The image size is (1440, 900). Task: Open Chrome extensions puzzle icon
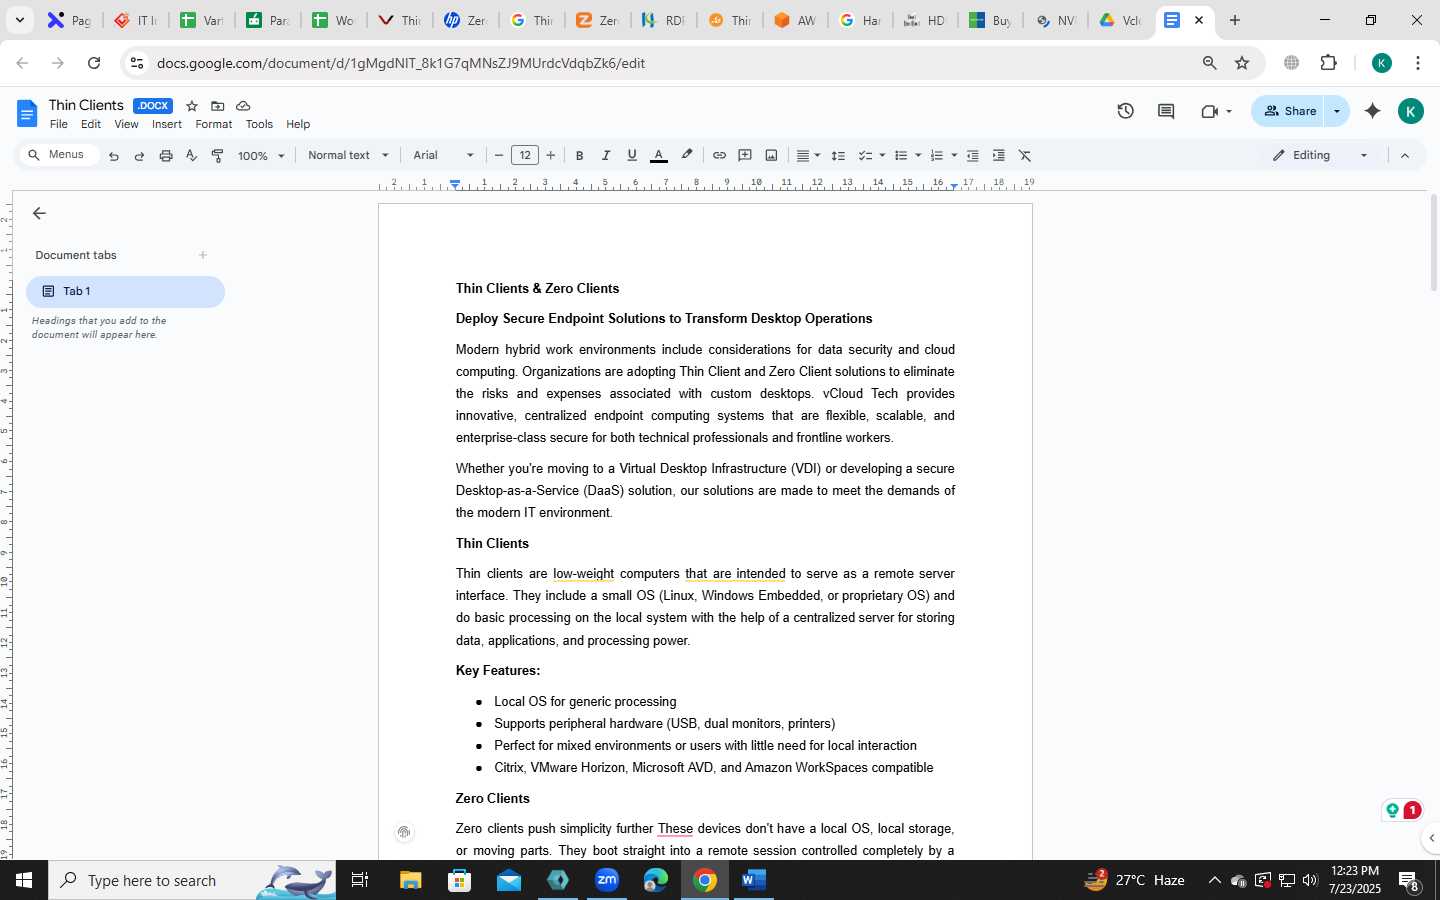pyautogui.click(x=1329, y=63)
